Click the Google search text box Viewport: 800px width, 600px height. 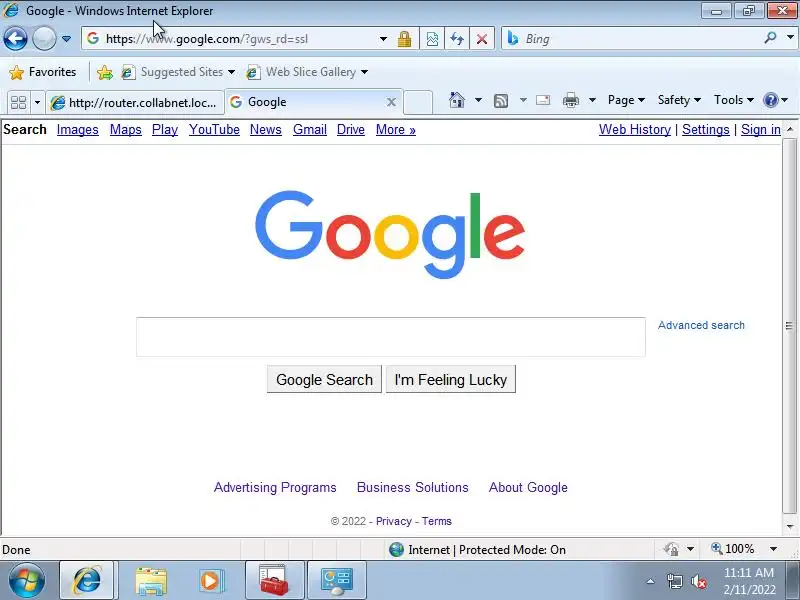(x=391, y=337)
